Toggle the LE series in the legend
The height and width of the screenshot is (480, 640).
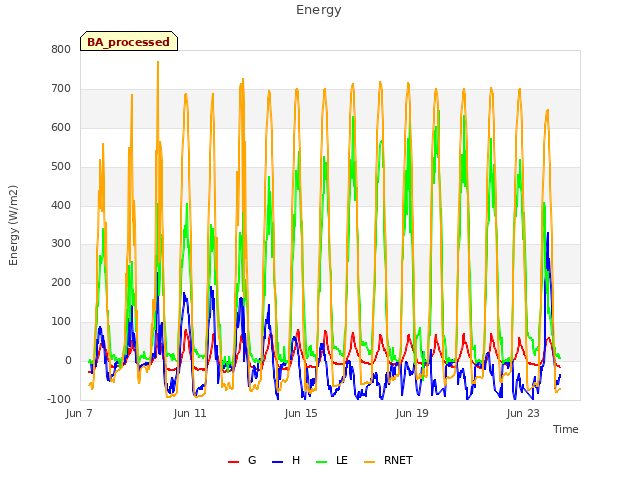coord(332,460)
